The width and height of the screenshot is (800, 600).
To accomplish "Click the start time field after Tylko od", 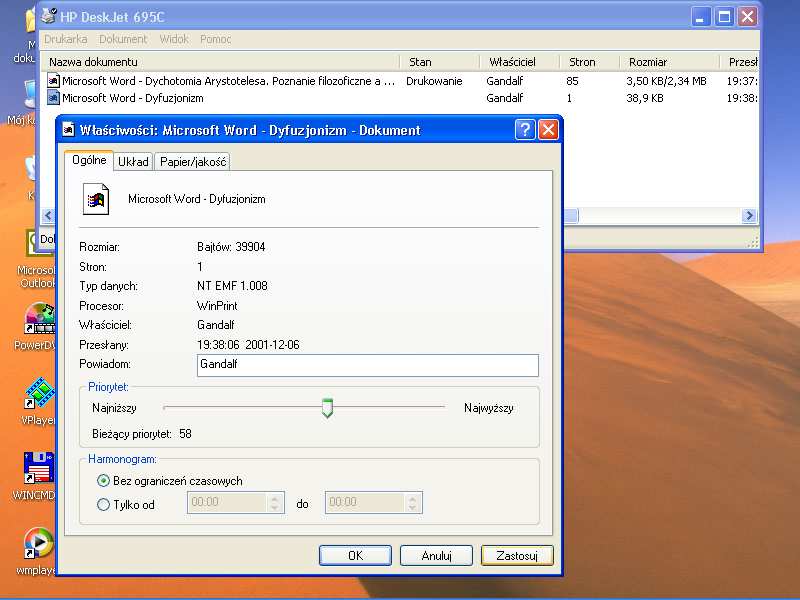I will [228, 503].
